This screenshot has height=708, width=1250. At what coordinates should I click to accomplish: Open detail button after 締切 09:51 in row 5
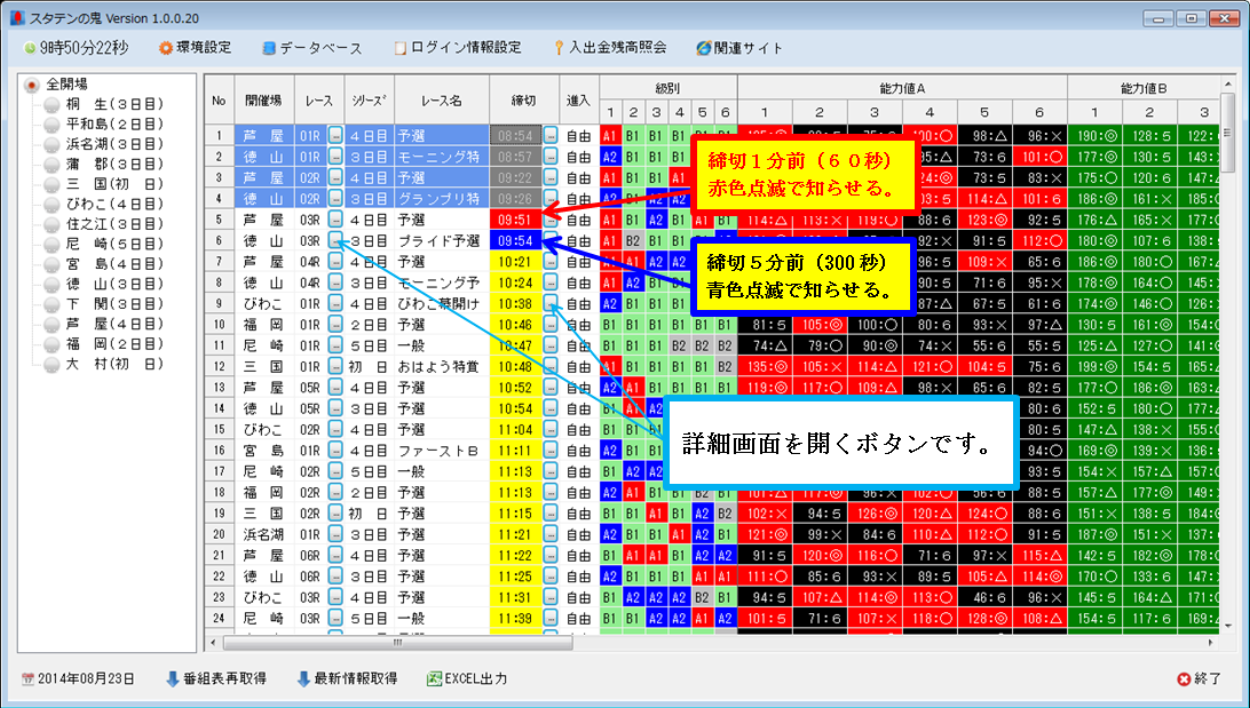tap(551, 219)
